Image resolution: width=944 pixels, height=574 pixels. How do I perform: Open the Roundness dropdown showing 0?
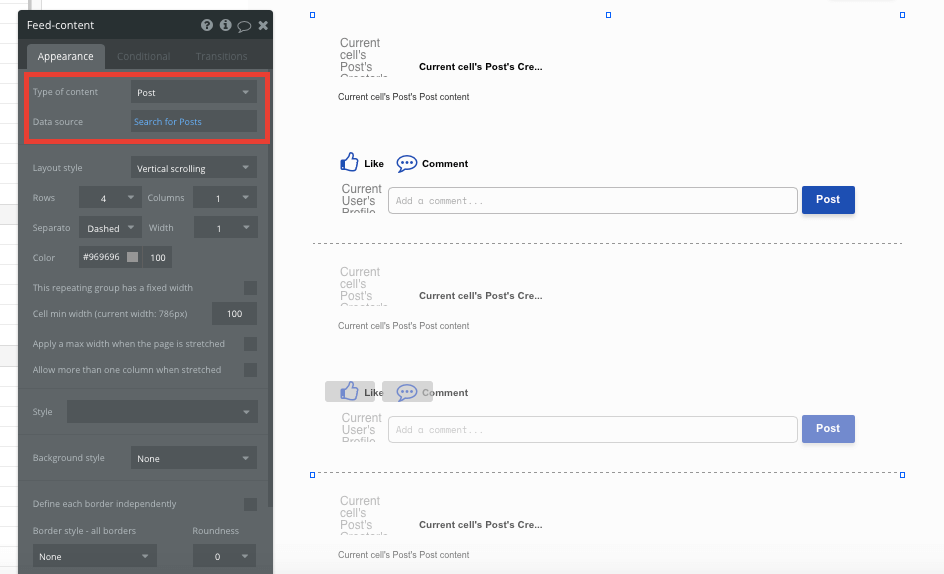pos(224,556)
